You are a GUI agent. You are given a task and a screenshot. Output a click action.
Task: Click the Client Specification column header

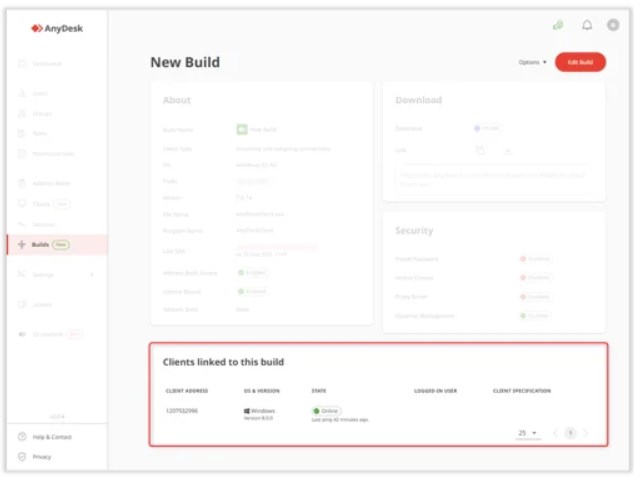(x=522, y=391)
